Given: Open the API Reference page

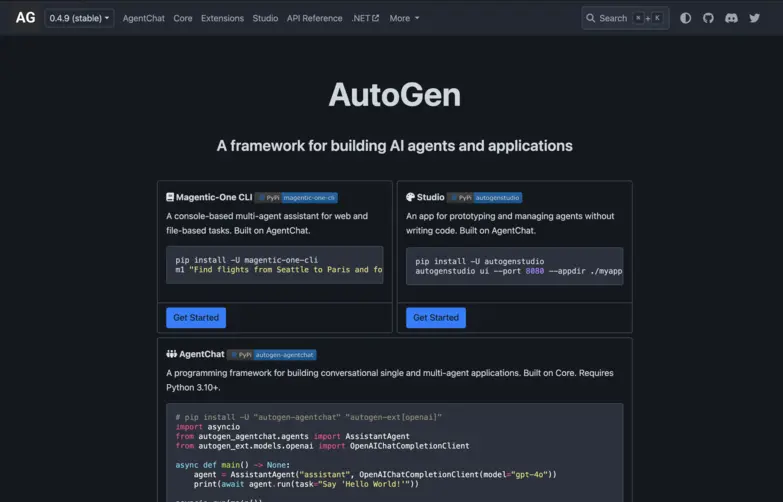Looking at the screenshot, I should click(315, 18).
